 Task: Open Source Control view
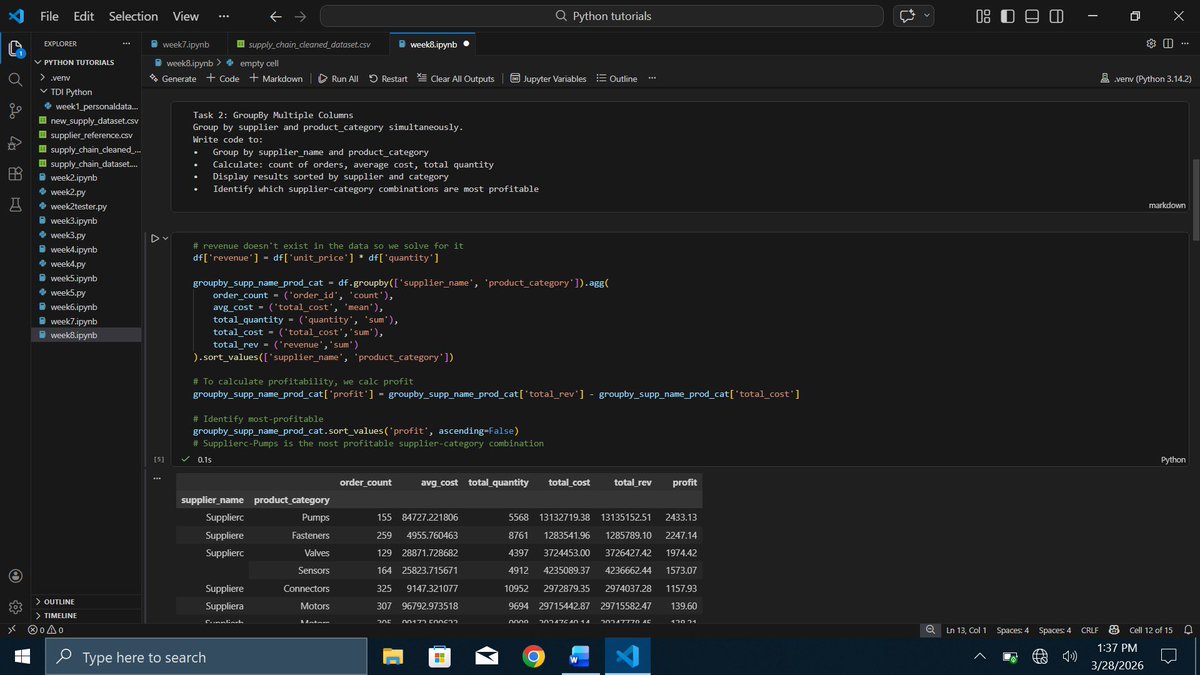pyautogui.click(x=15, y=110)
